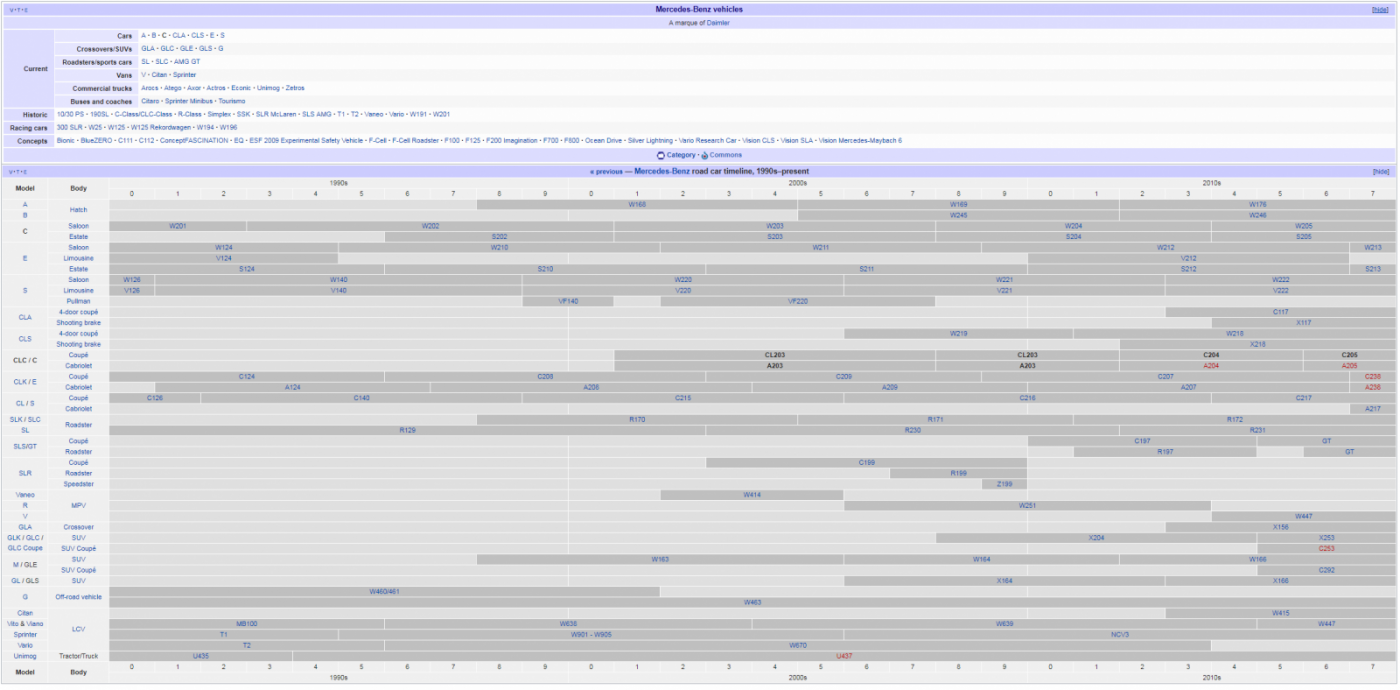Open the 300 SLR racing car link

click(69, 127)
